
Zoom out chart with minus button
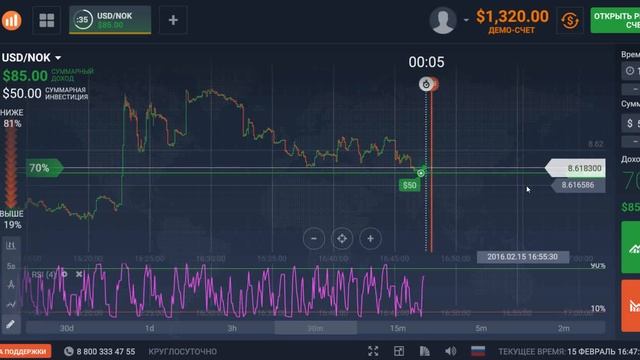pos(313,238)
